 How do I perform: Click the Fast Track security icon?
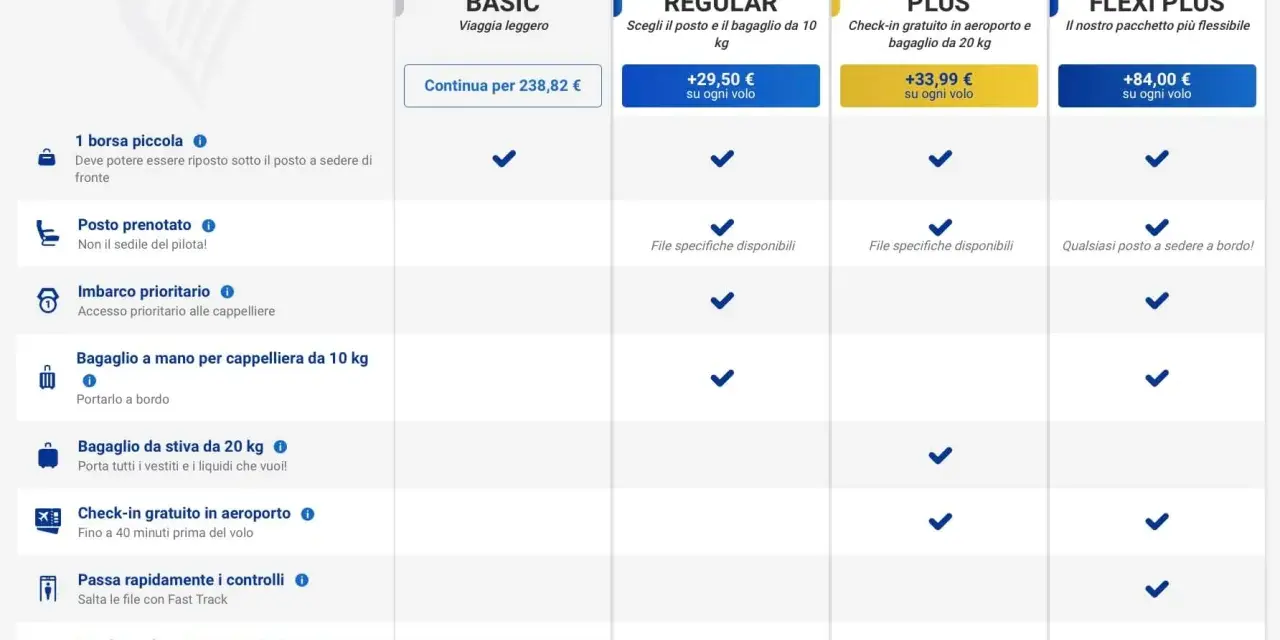coord(47,588)
